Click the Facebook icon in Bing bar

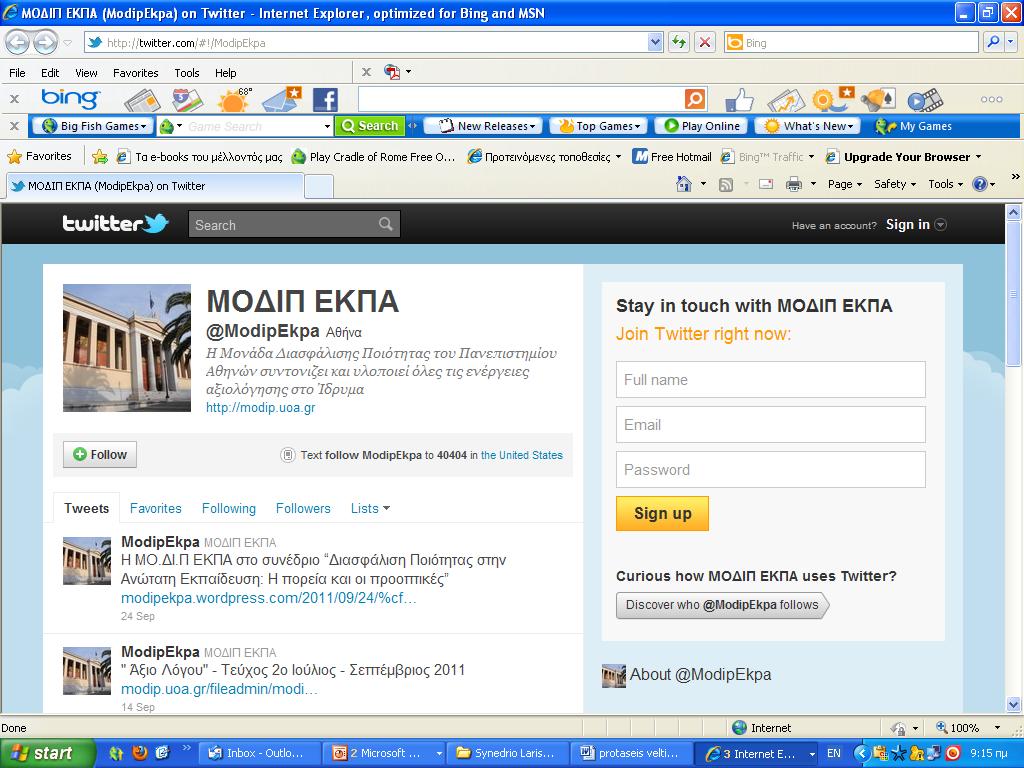click(325, 100)
